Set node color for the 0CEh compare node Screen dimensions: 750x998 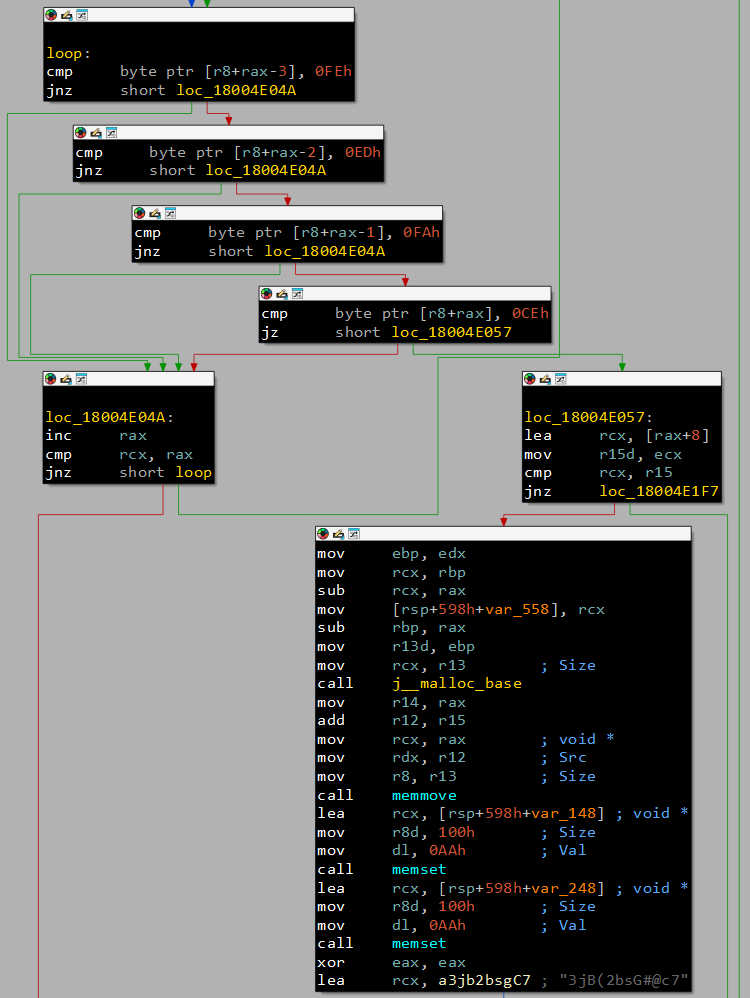[x=266, y=293]
